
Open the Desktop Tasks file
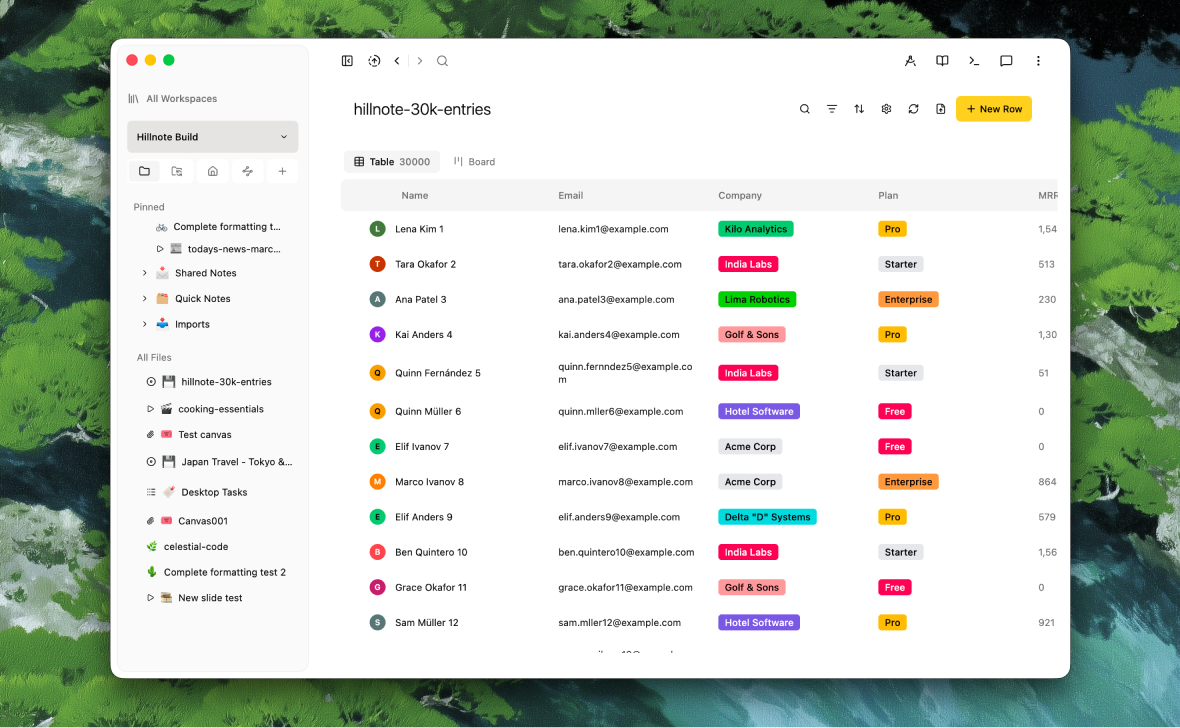[214, 492]
